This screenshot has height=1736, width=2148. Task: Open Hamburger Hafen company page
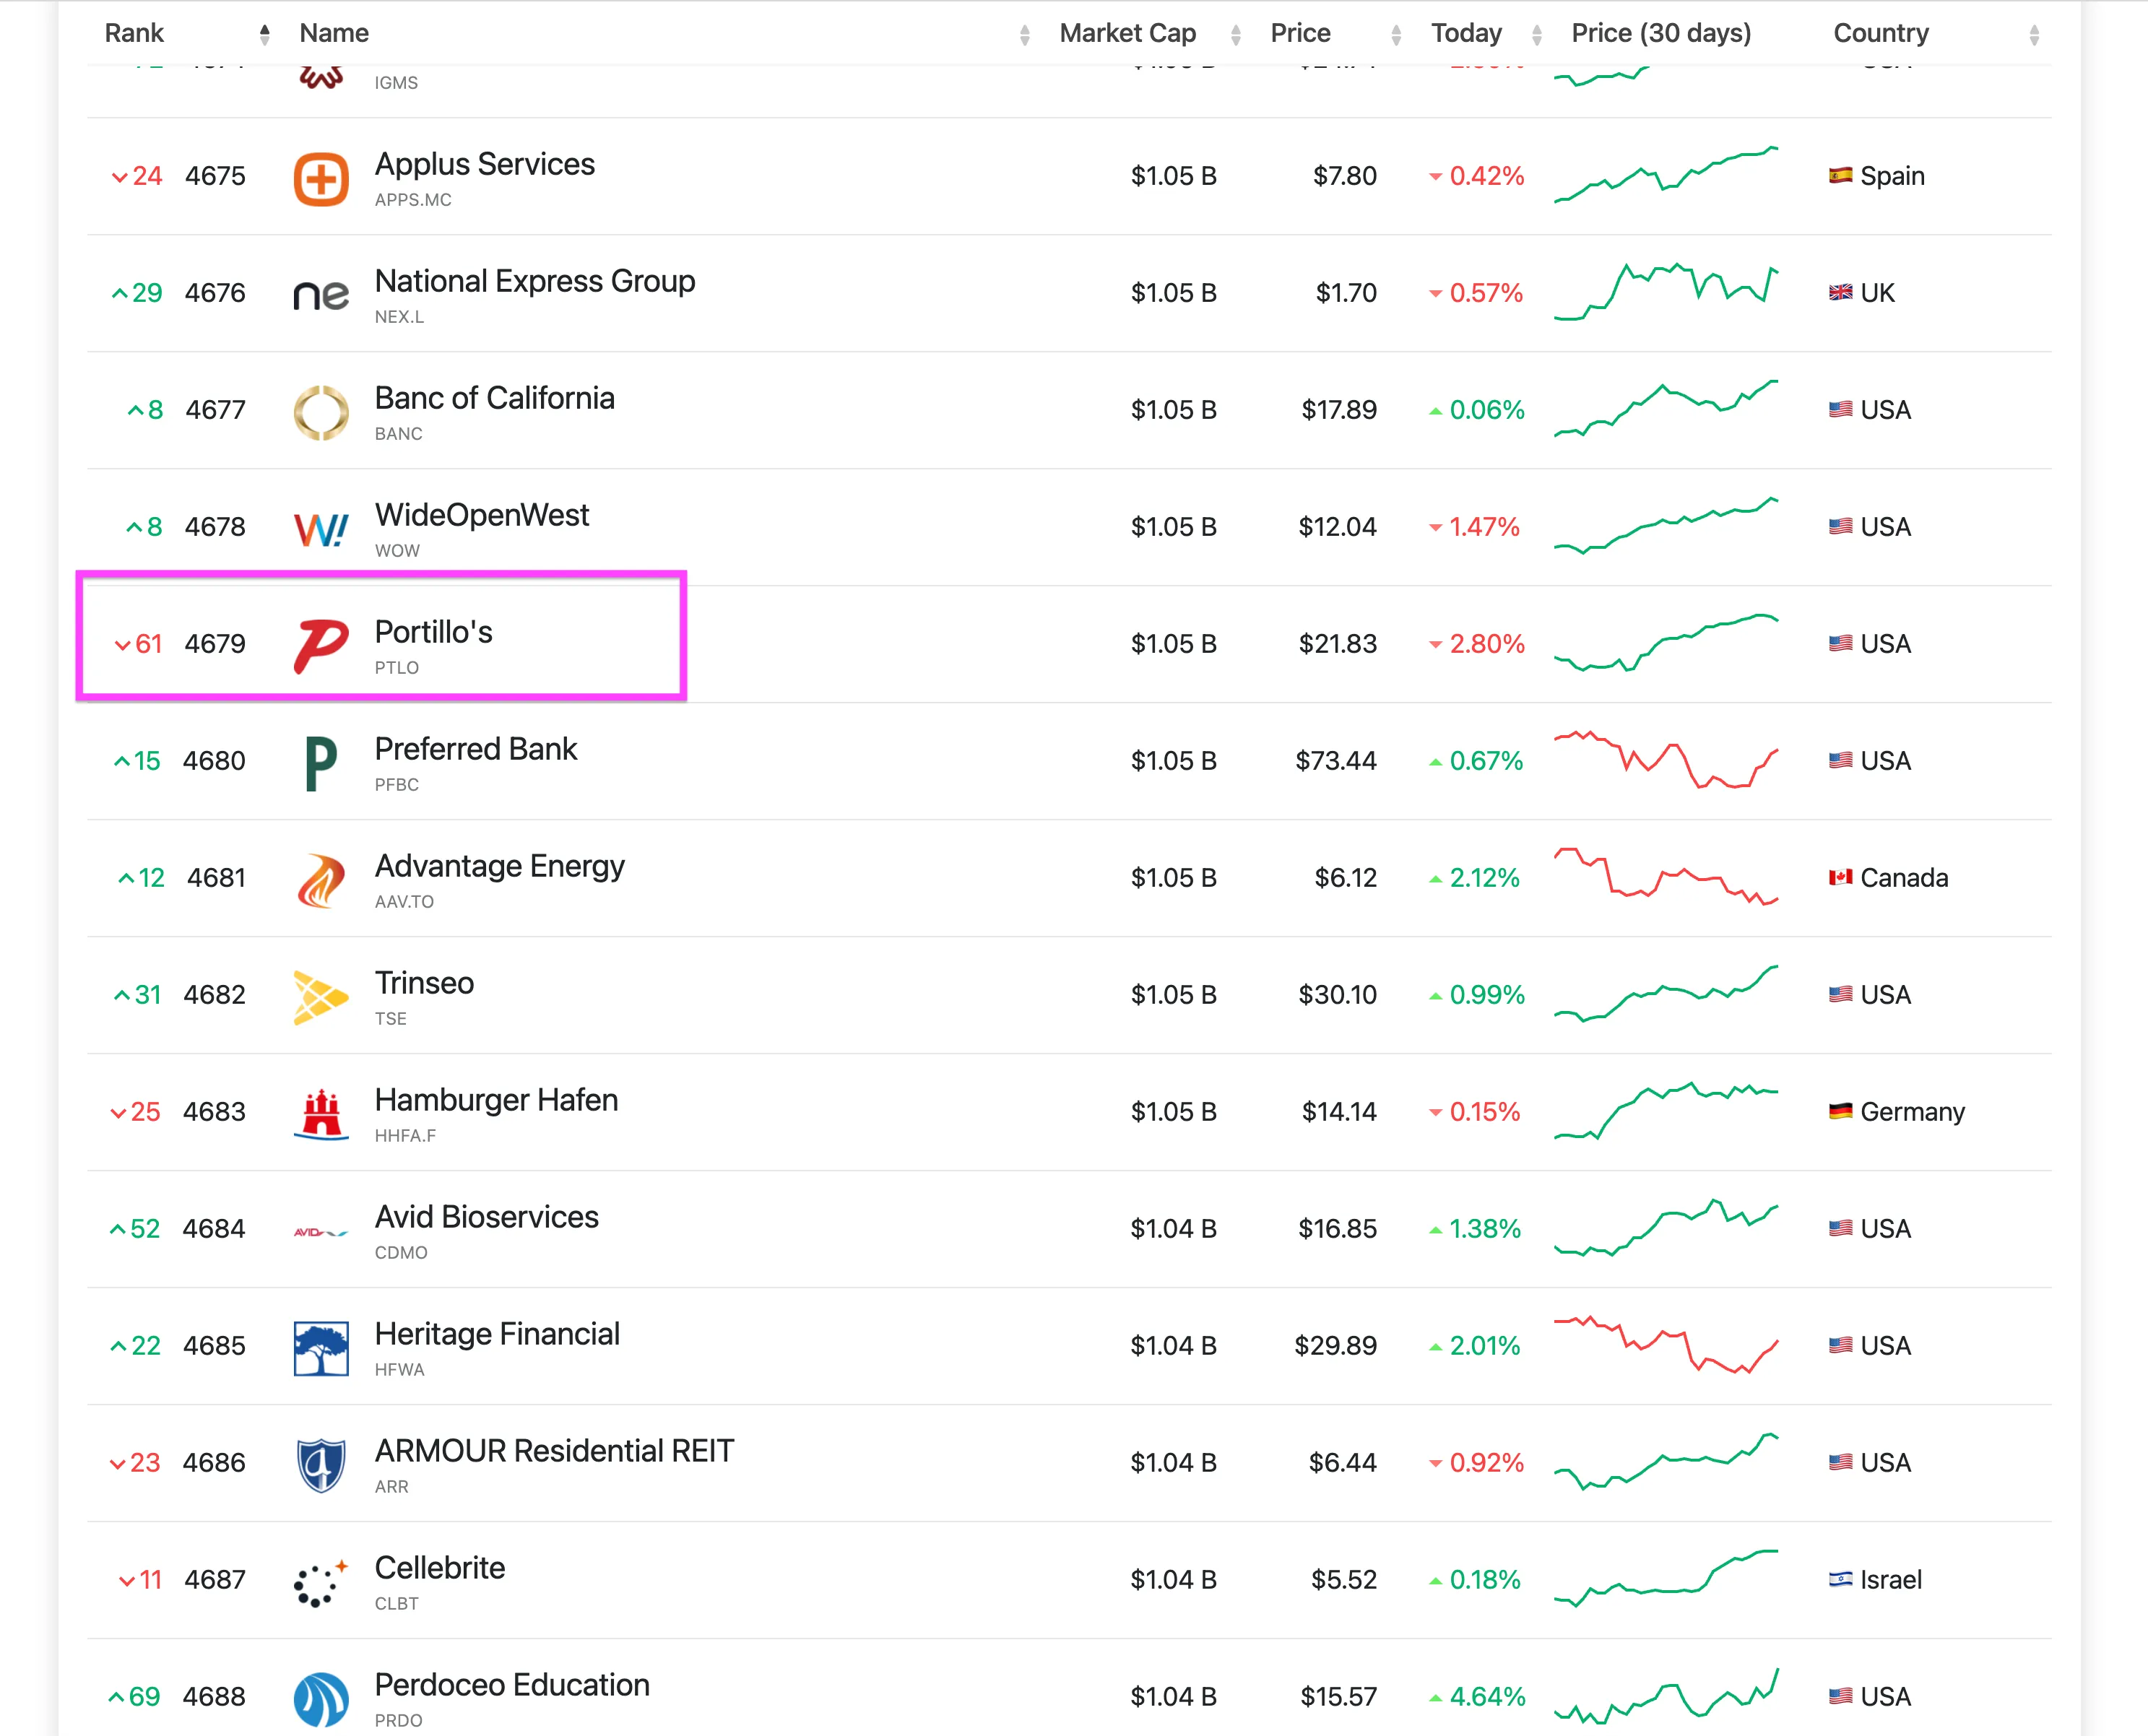496,1100
